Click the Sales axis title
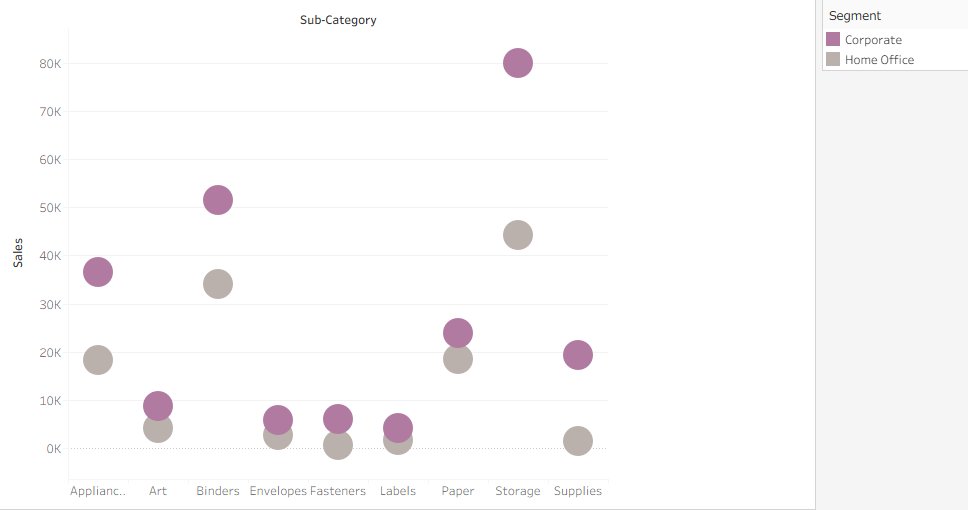The width and height of the screenshot is (968, 510). [x=18, y=253]
